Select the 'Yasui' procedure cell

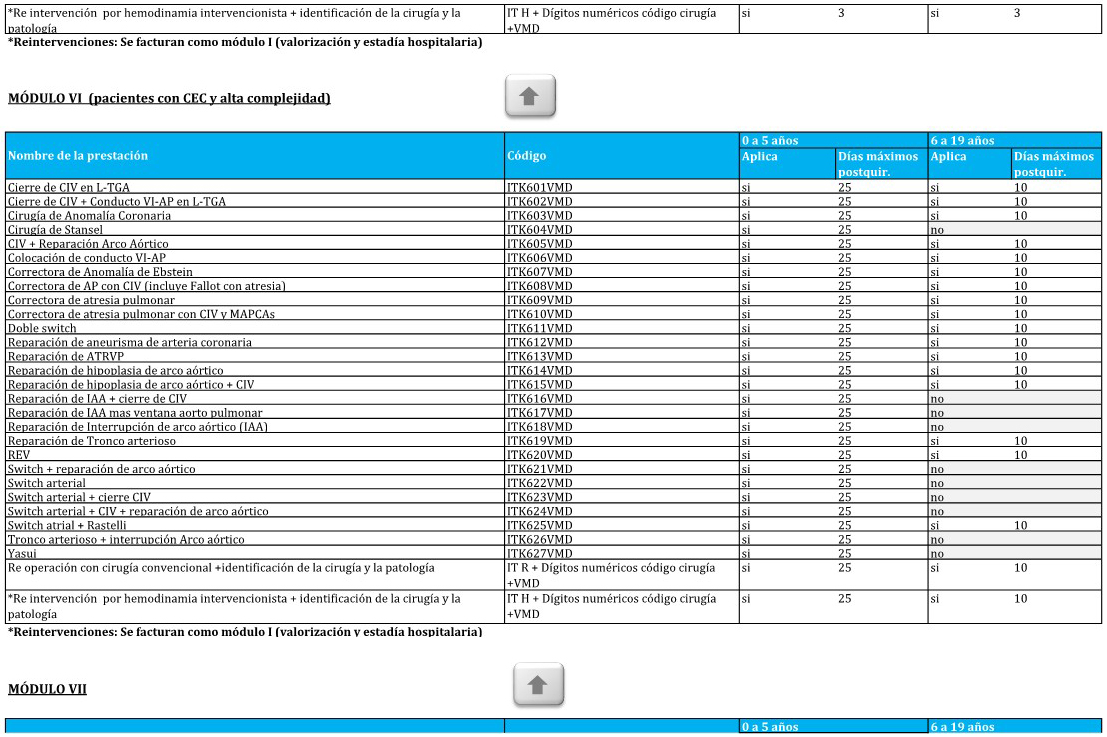pos(22,553)
